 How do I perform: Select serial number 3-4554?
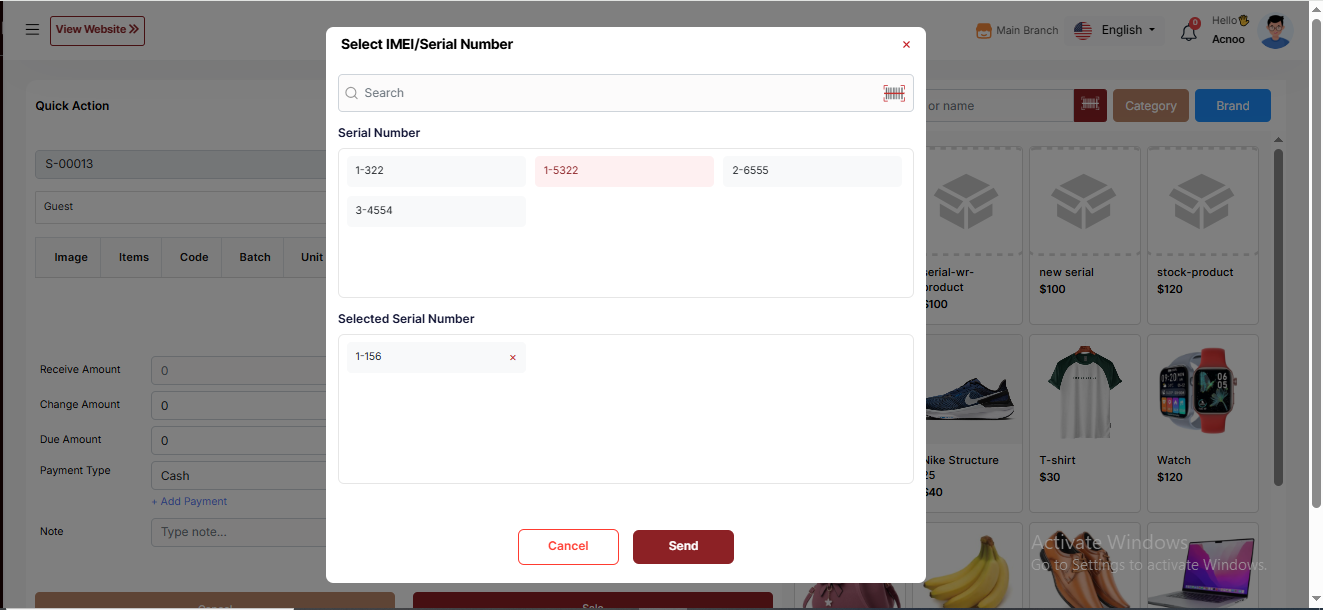[435, 211]
